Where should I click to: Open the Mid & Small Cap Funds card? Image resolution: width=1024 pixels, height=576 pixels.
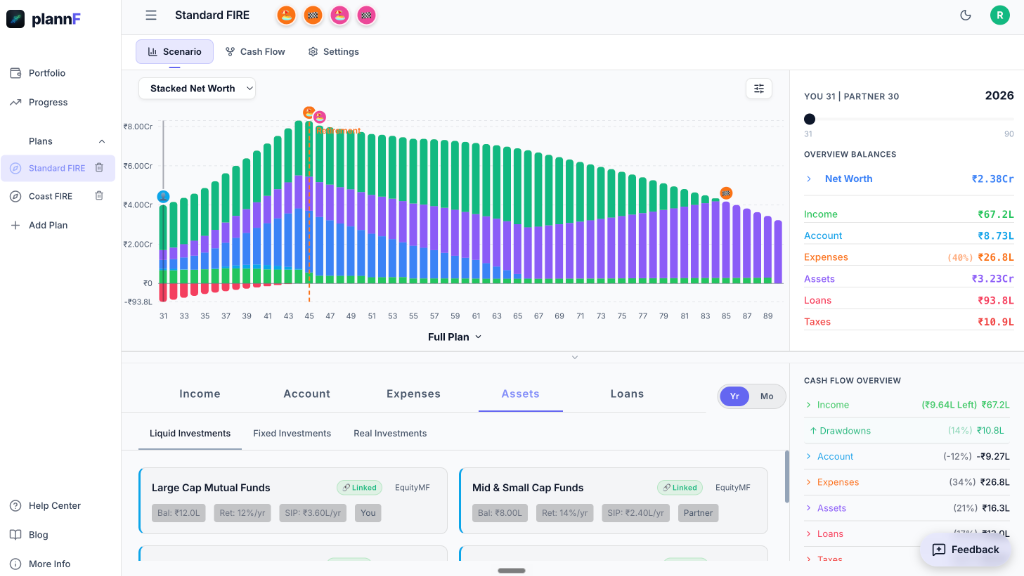click(x=613, y=500)
